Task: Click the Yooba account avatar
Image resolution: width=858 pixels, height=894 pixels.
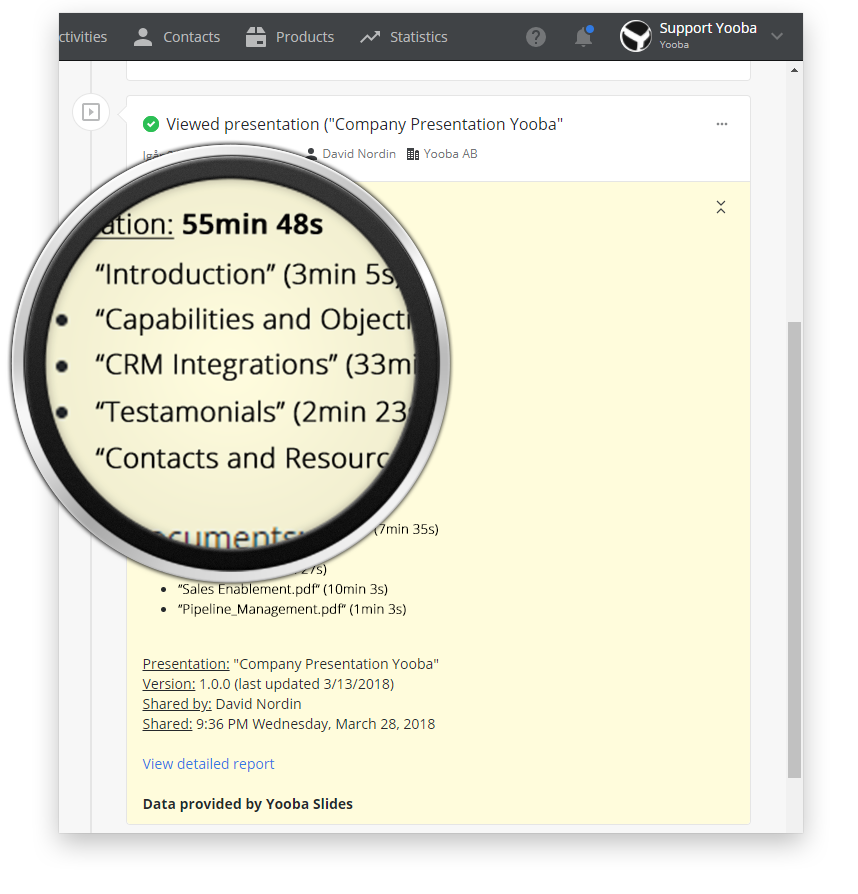Action: click(x=636, y=36)
